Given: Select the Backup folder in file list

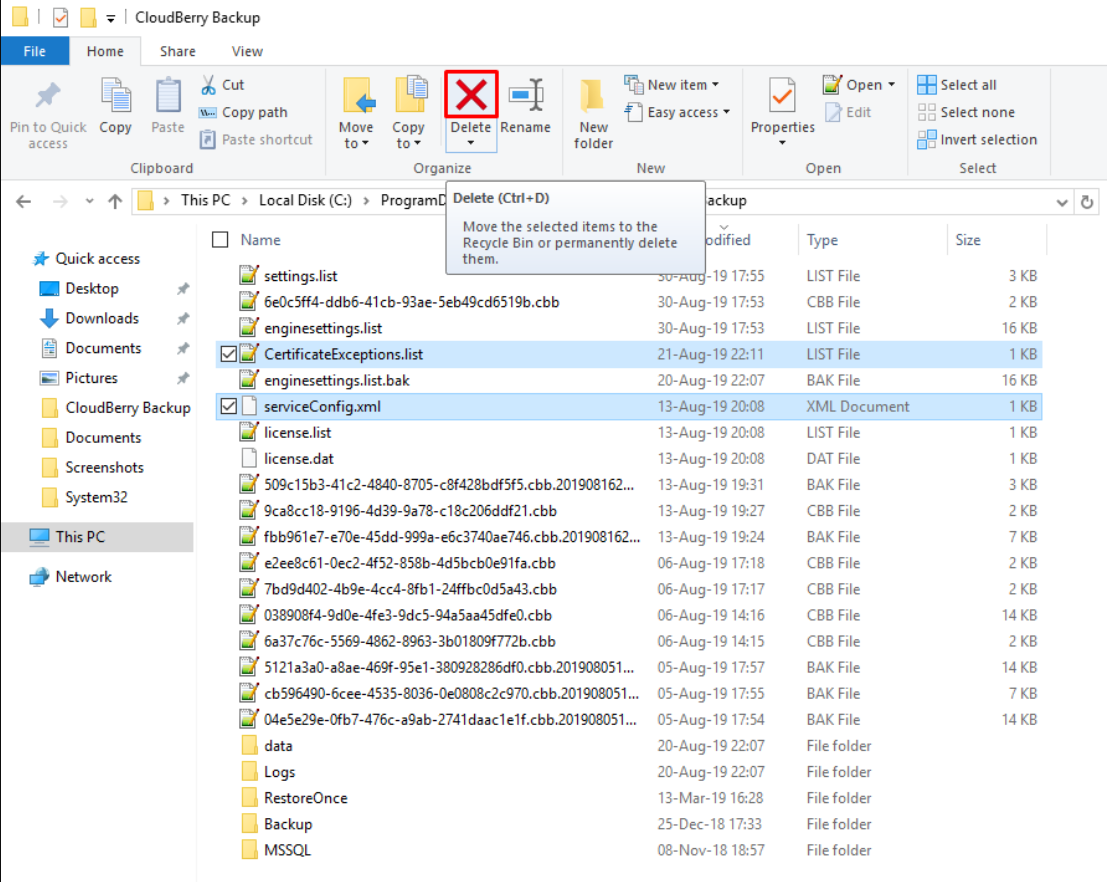Looking at the screenshot, I should click(288, 825).
